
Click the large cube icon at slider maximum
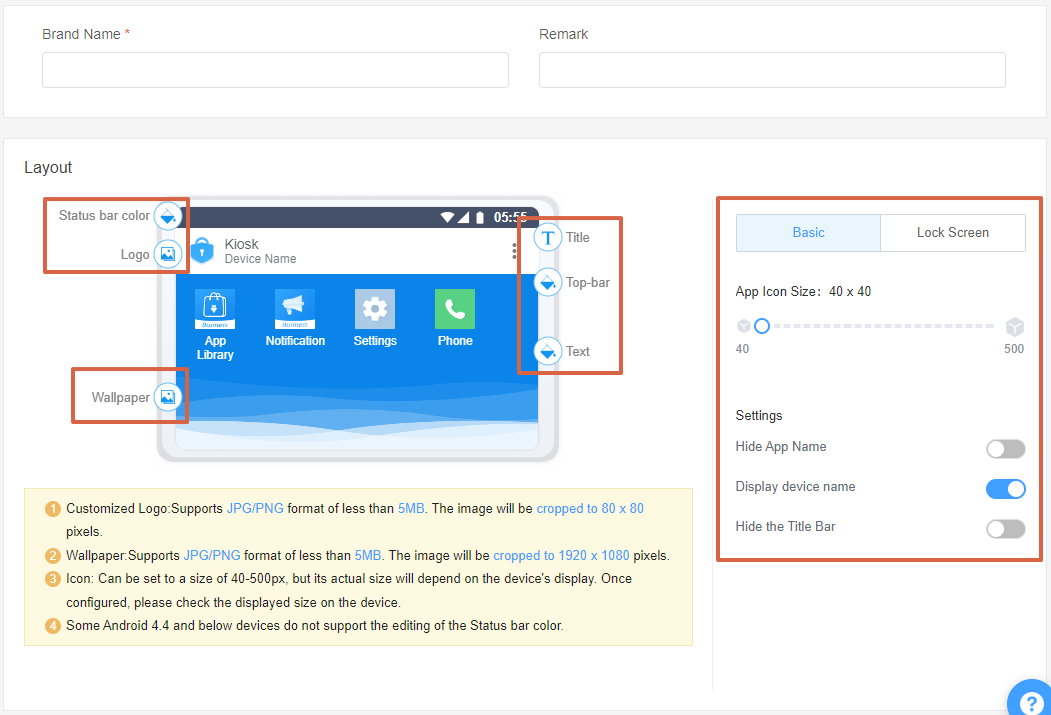[1015, 326]
